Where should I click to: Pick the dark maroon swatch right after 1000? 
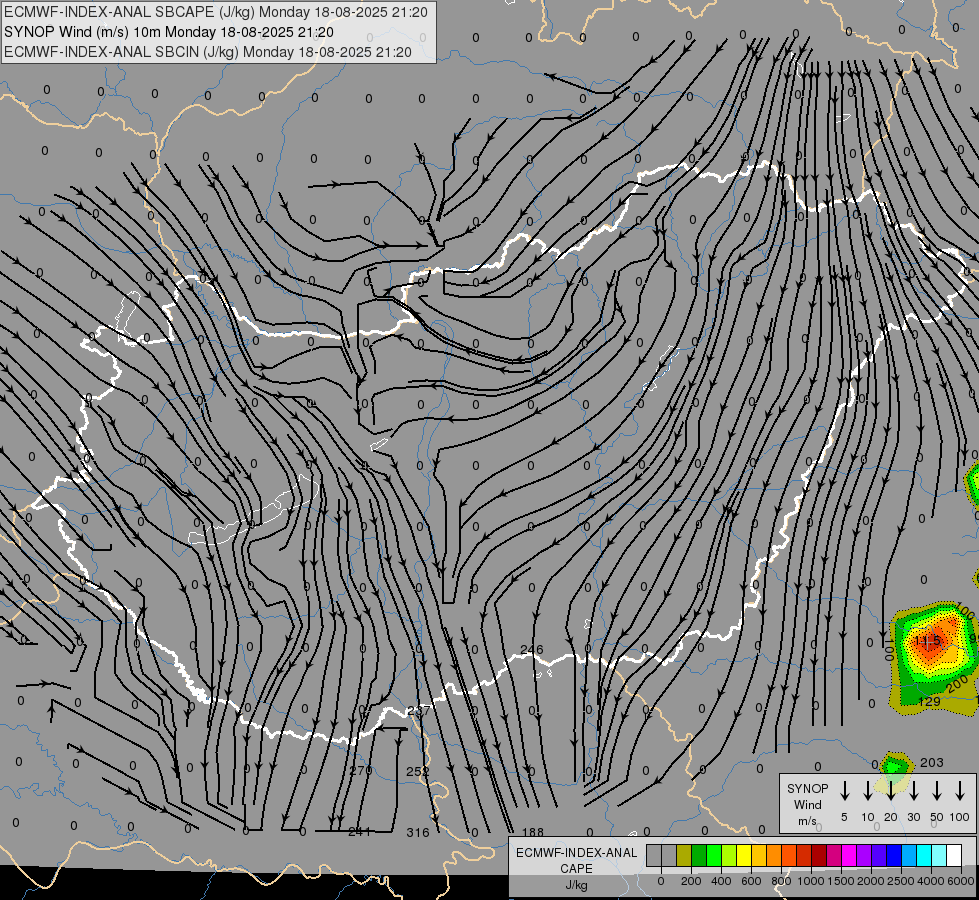[819, 855]
